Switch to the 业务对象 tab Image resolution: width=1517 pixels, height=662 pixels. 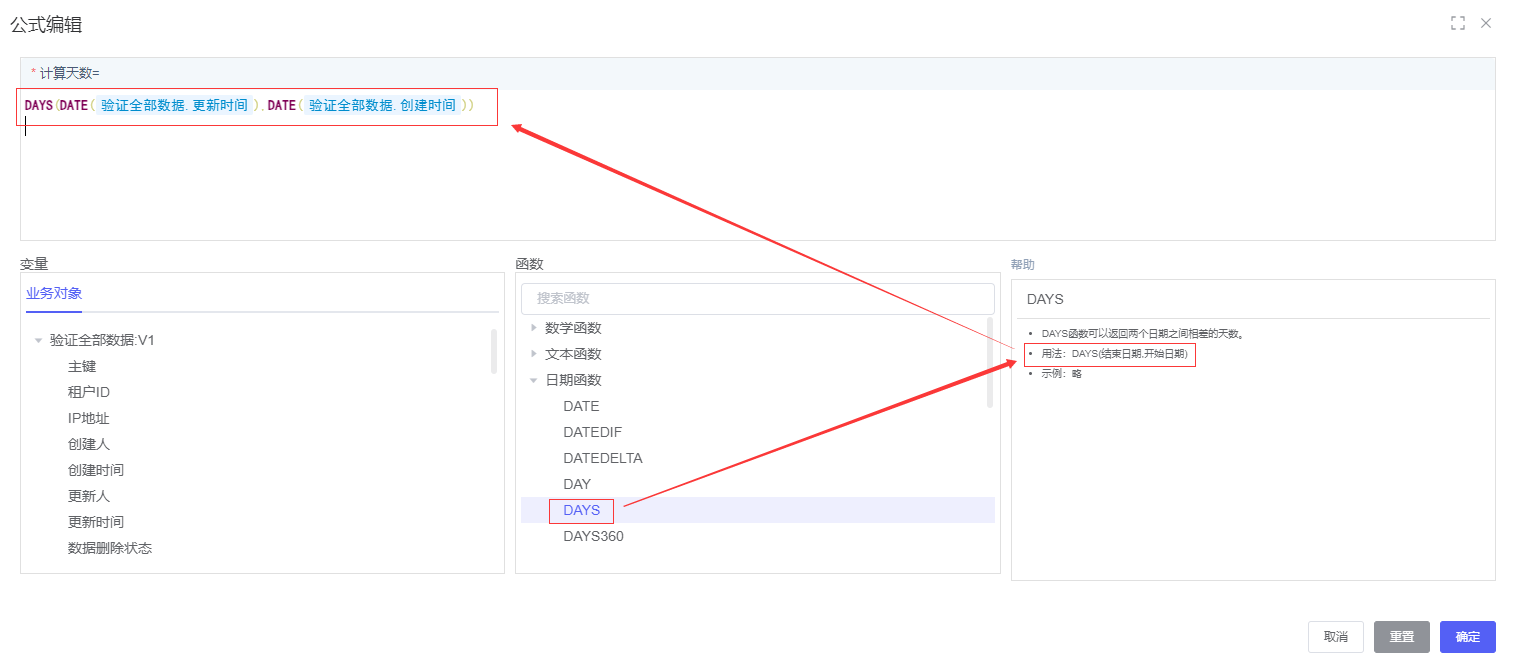pos(54,294)
